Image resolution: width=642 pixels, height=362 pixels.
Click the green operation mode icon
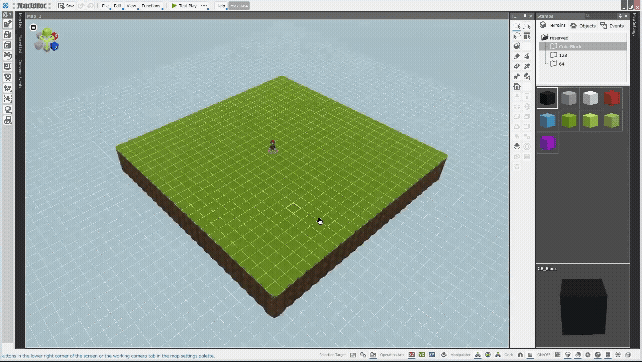click(x=422, y=355)
